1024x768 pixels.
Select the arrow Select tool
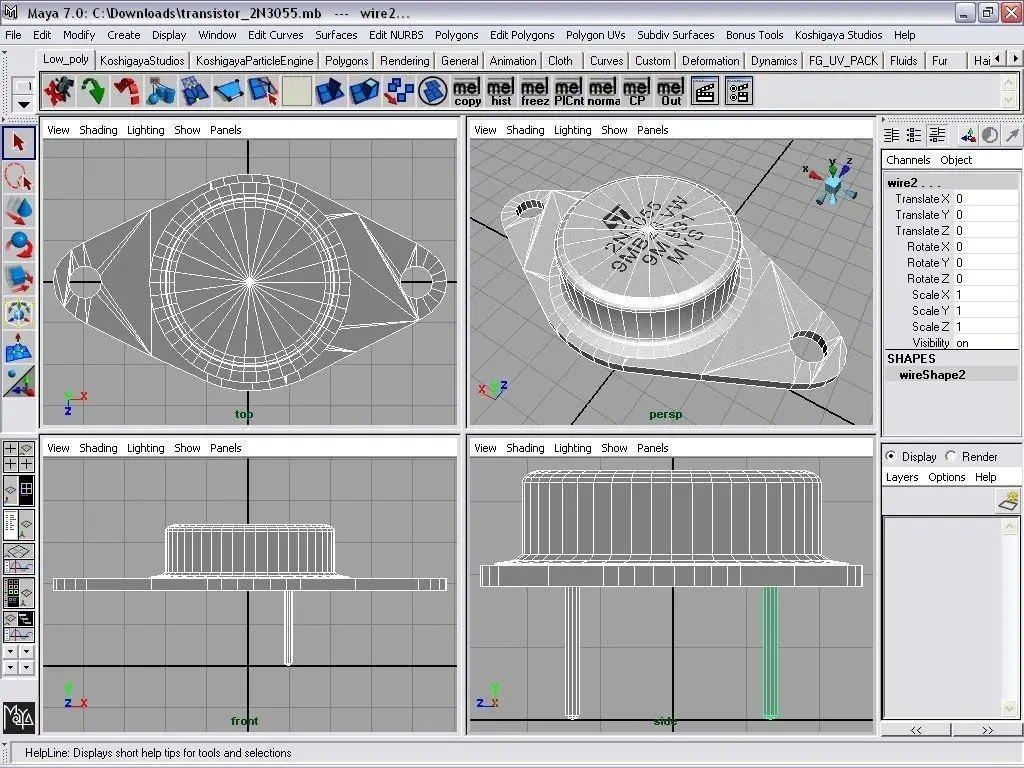[x=18, y=142]
